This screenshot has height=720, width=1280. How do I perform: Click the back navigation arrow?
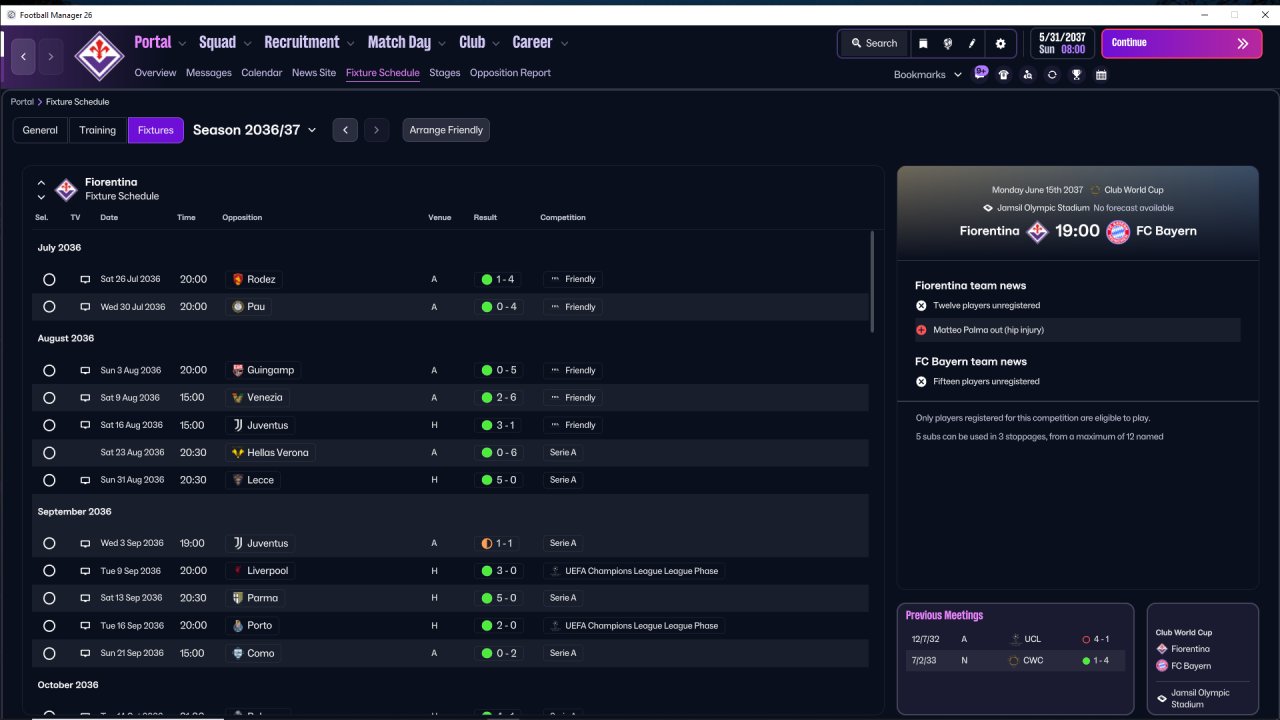(23, 57)
